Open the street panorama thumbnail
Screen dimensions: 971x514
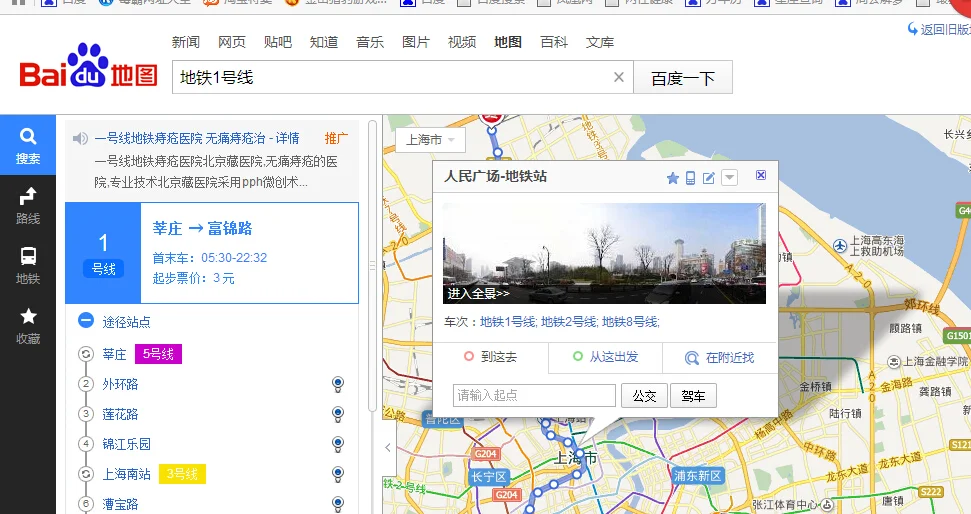point(604,253)
